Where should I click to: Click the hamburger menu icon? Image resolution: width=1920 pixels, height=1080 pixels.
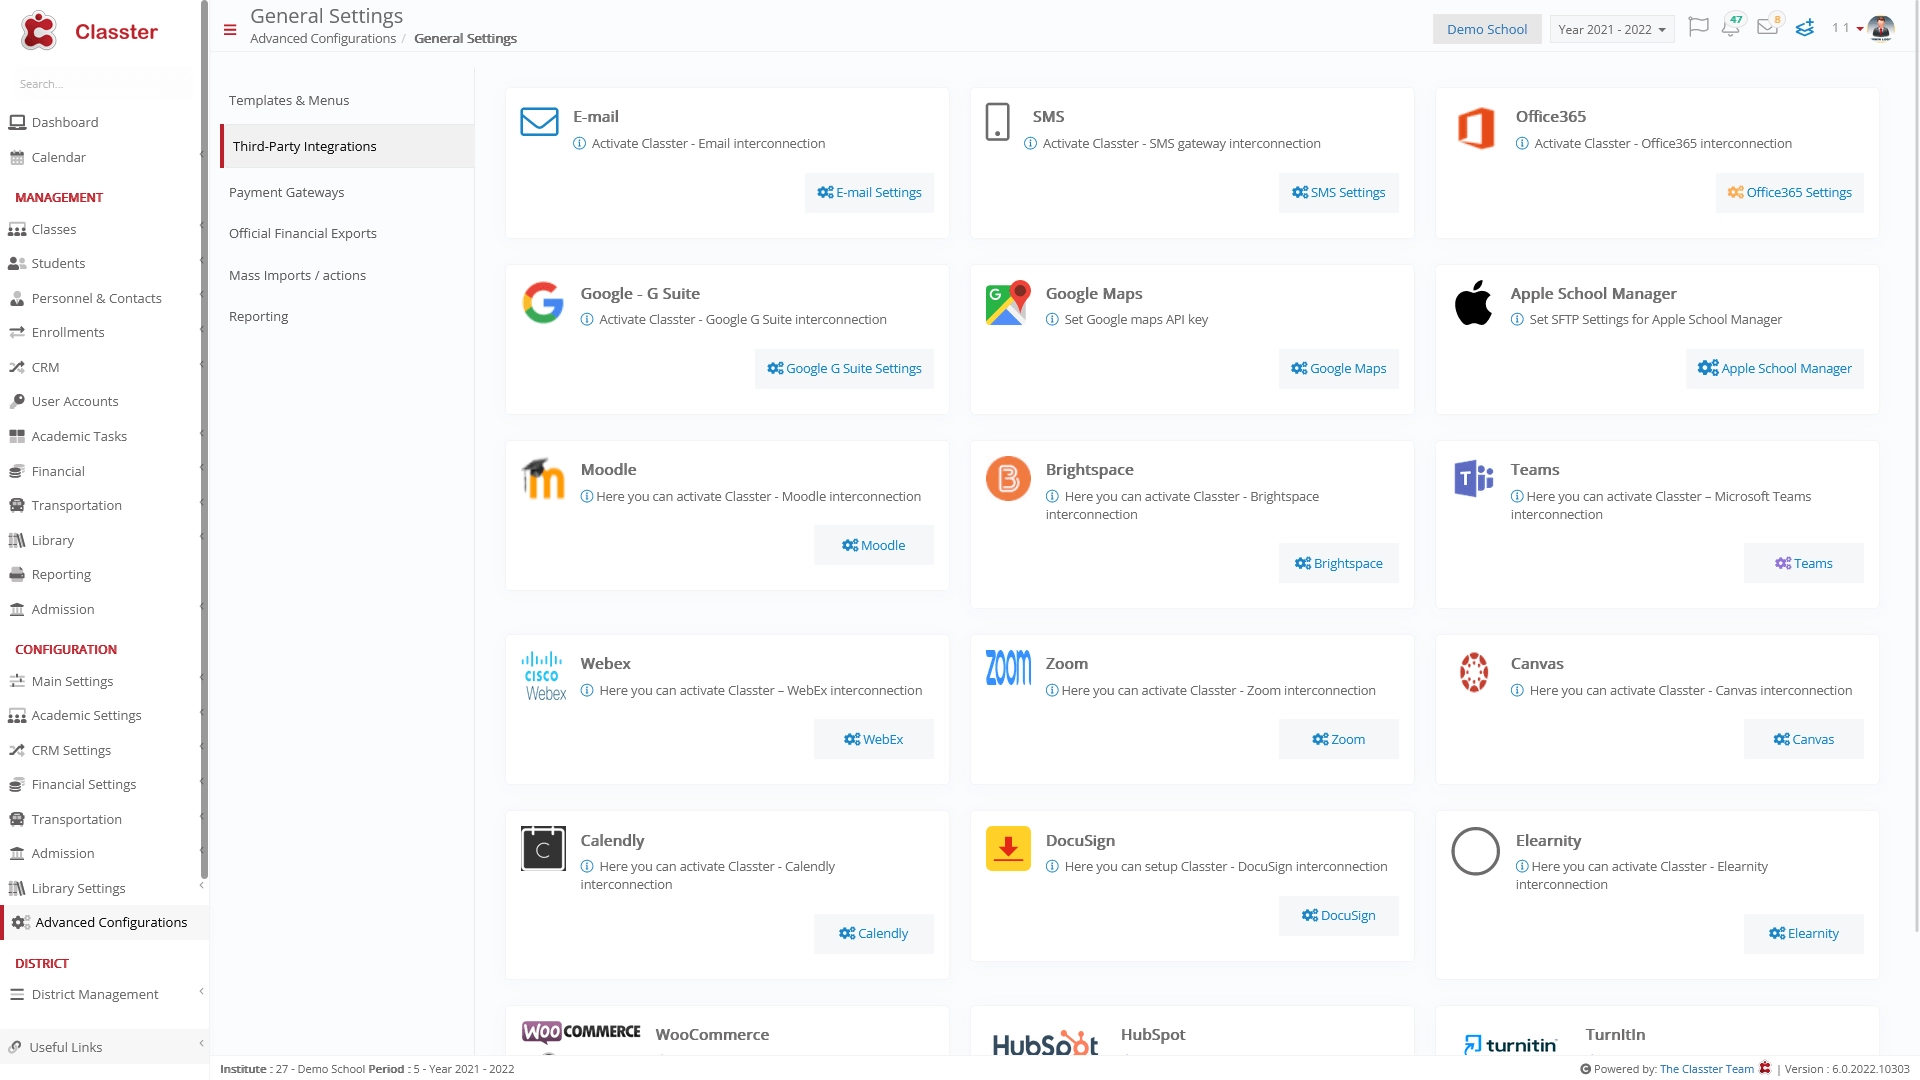[230, 30]
